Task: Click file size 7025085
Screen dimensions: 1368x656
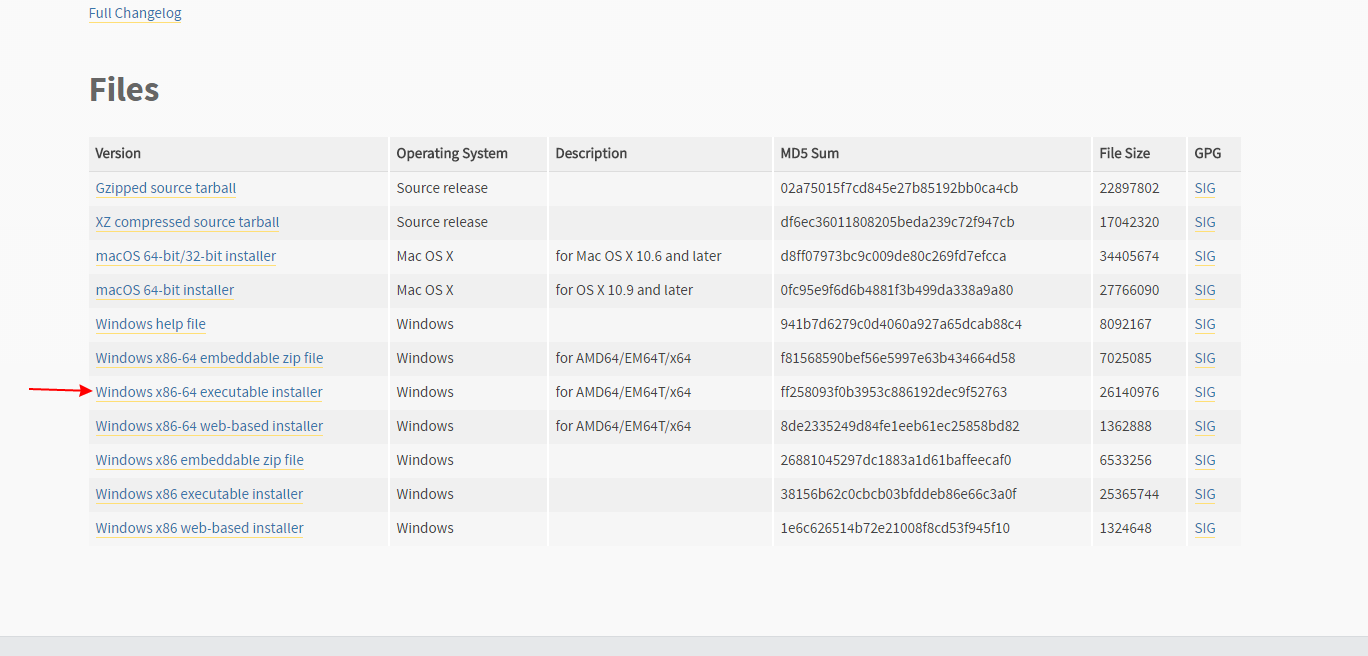Action: (1125, 358)
